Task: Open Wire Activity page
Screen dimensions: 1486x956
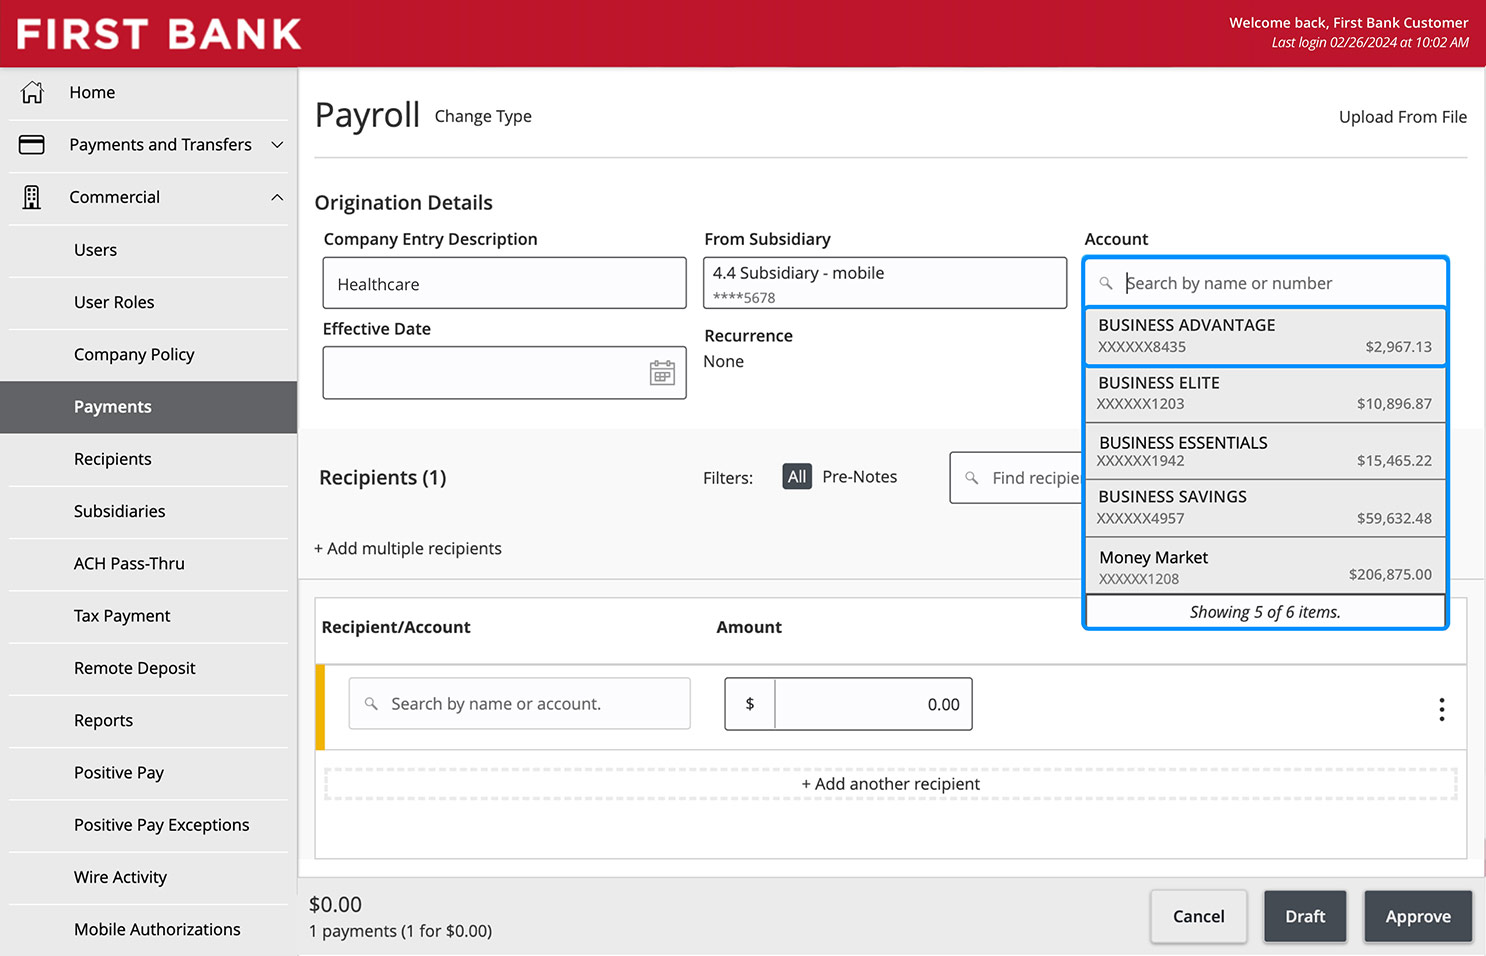Action: pyautogui.click(x=120, y=877)
